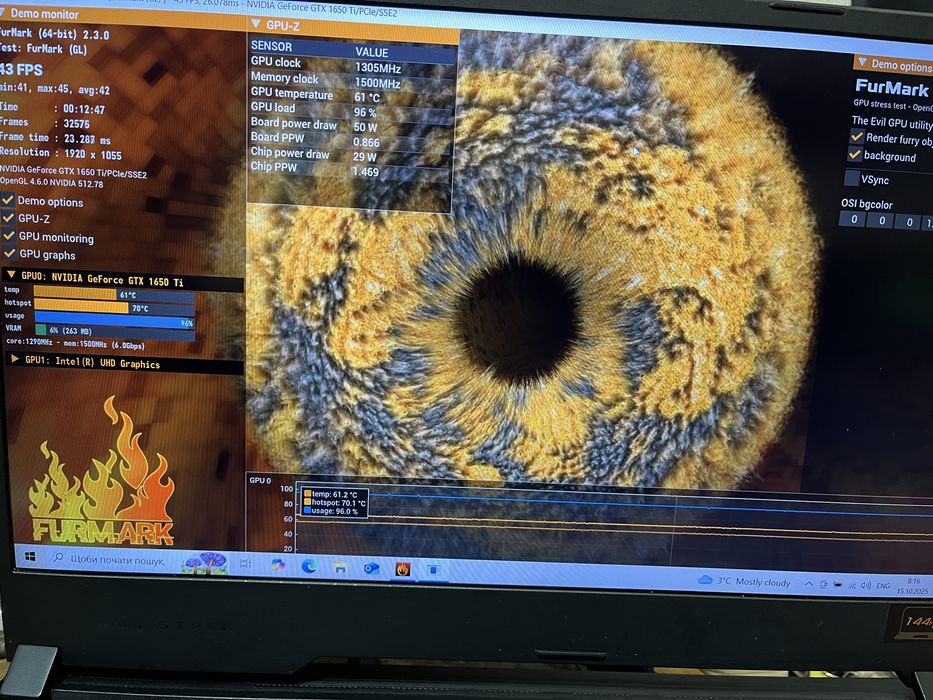Select the Board power draw row

352,124
